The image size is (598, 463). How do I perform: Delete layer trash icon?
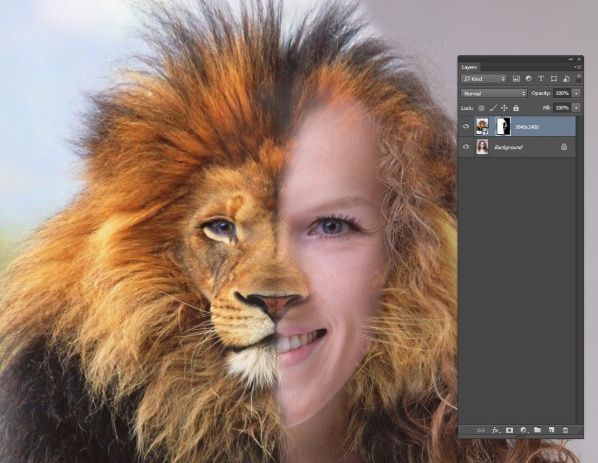click(x=565, y=430)
